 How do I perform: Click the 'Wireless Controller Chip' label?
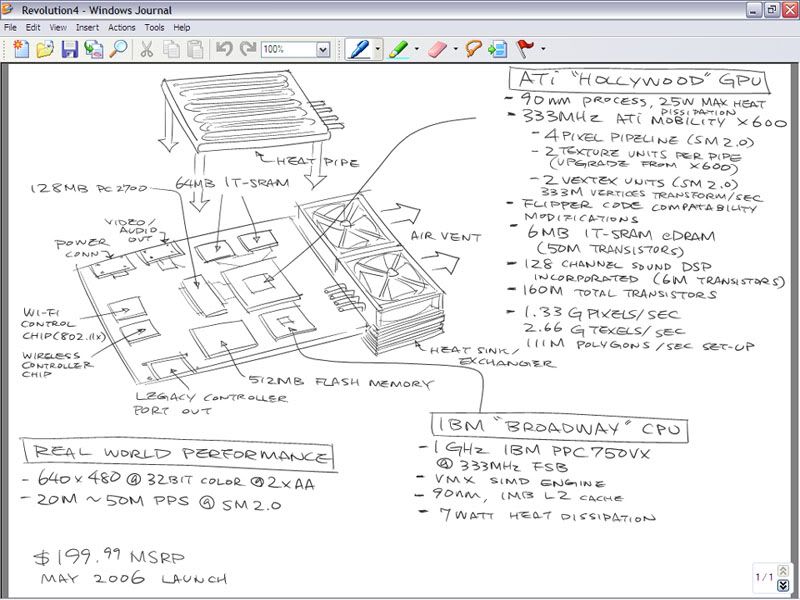[x=57, y=364]
